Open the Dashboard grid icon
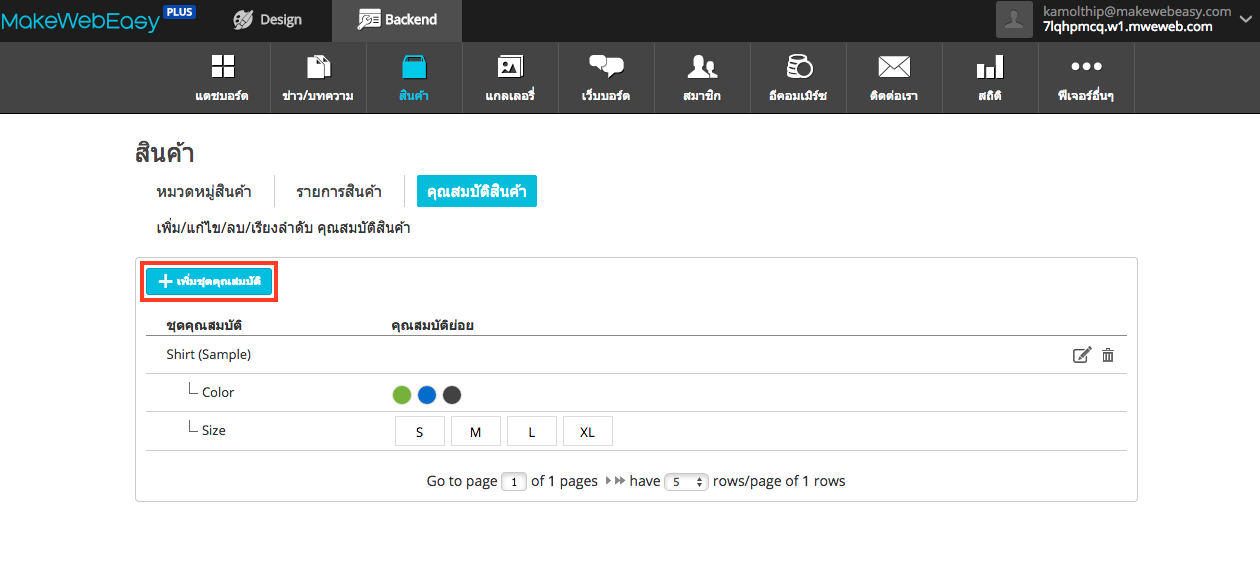Image resolution: width=1260 pixels, height=571 pixels. point(222,68)
